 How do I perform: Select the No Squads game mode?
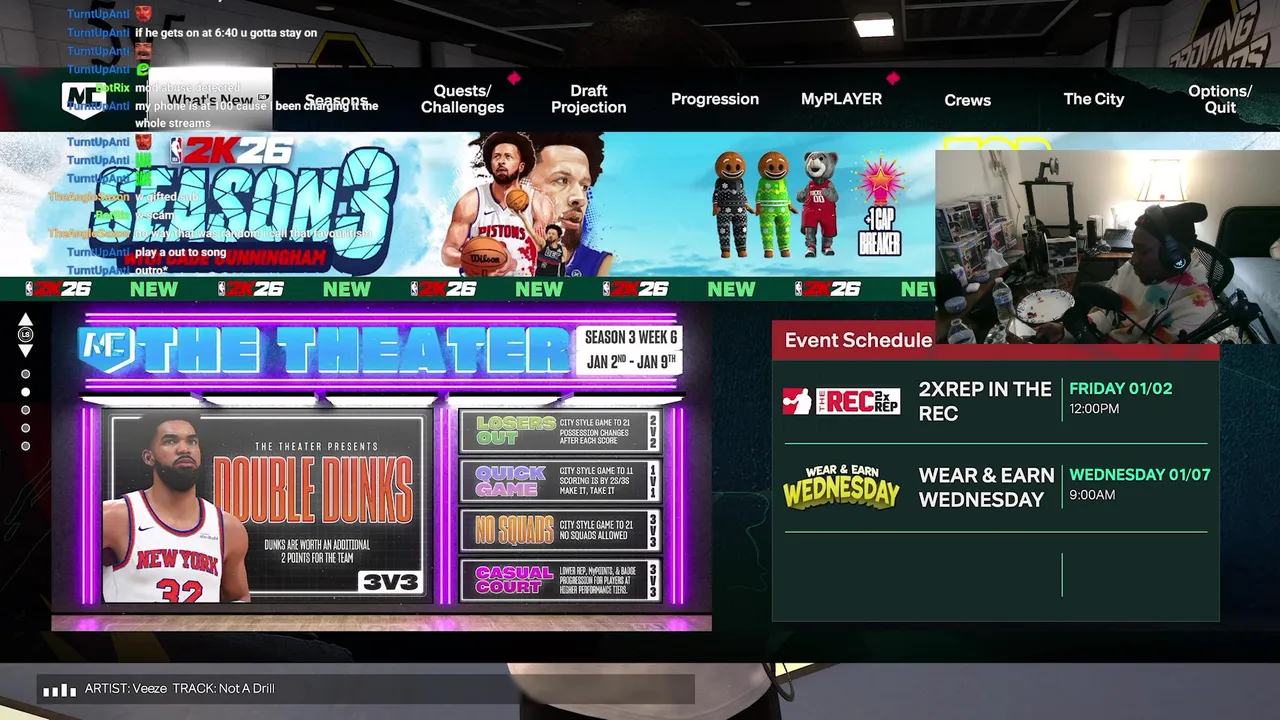[561, 531]
